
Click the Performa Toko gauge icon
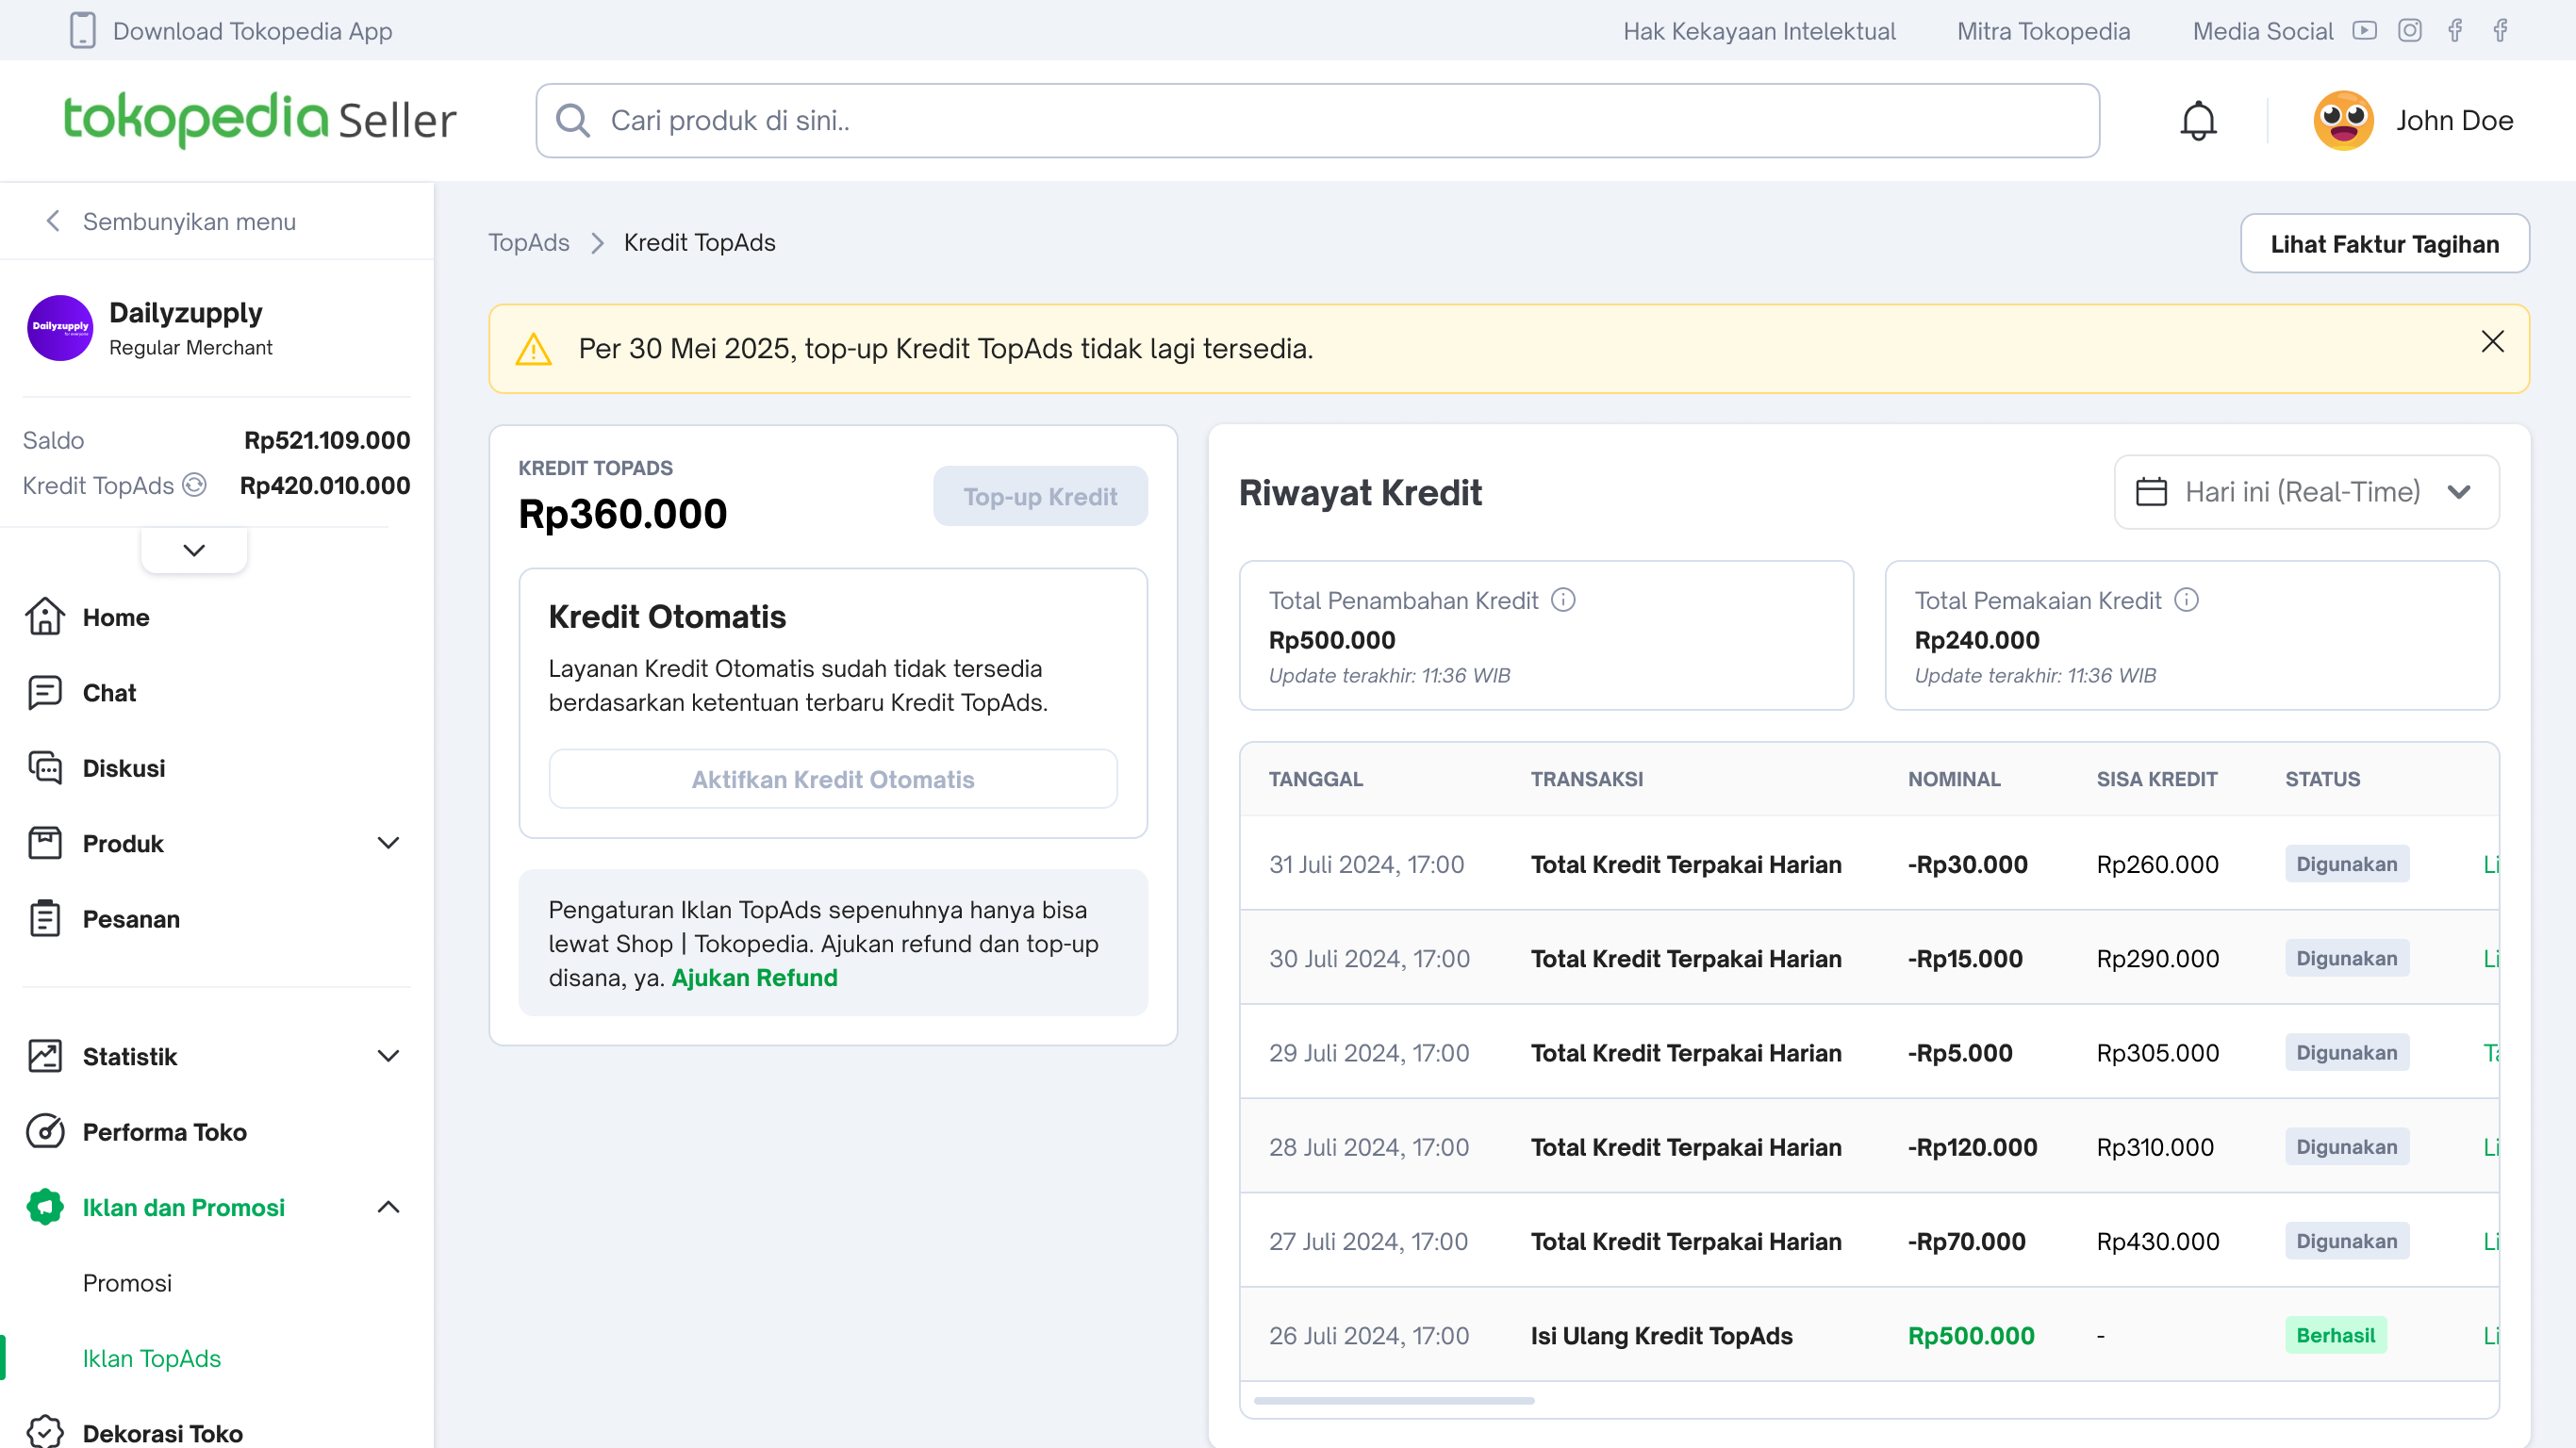pos(45,1132)
